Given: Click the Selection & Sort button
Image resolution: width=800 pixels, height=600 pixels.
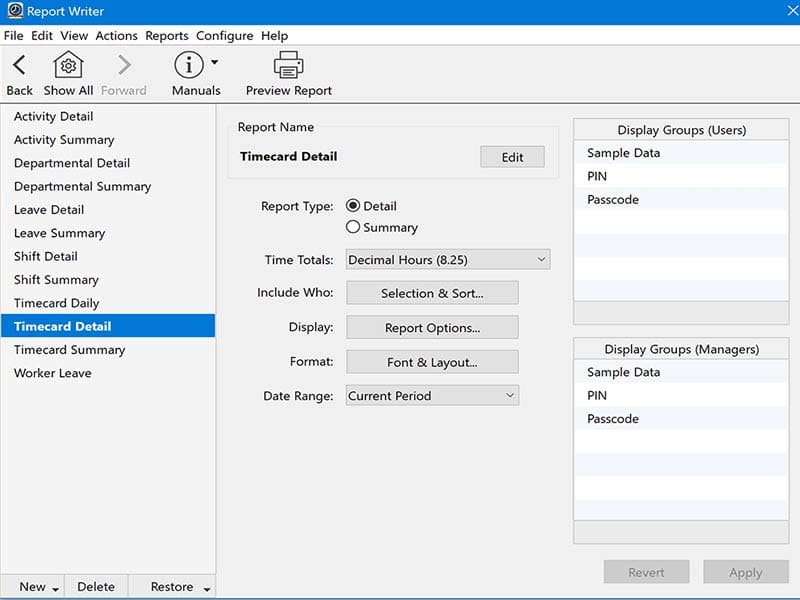Looking at the screenshot, I should pyautogui.click(x=432, y=293).
